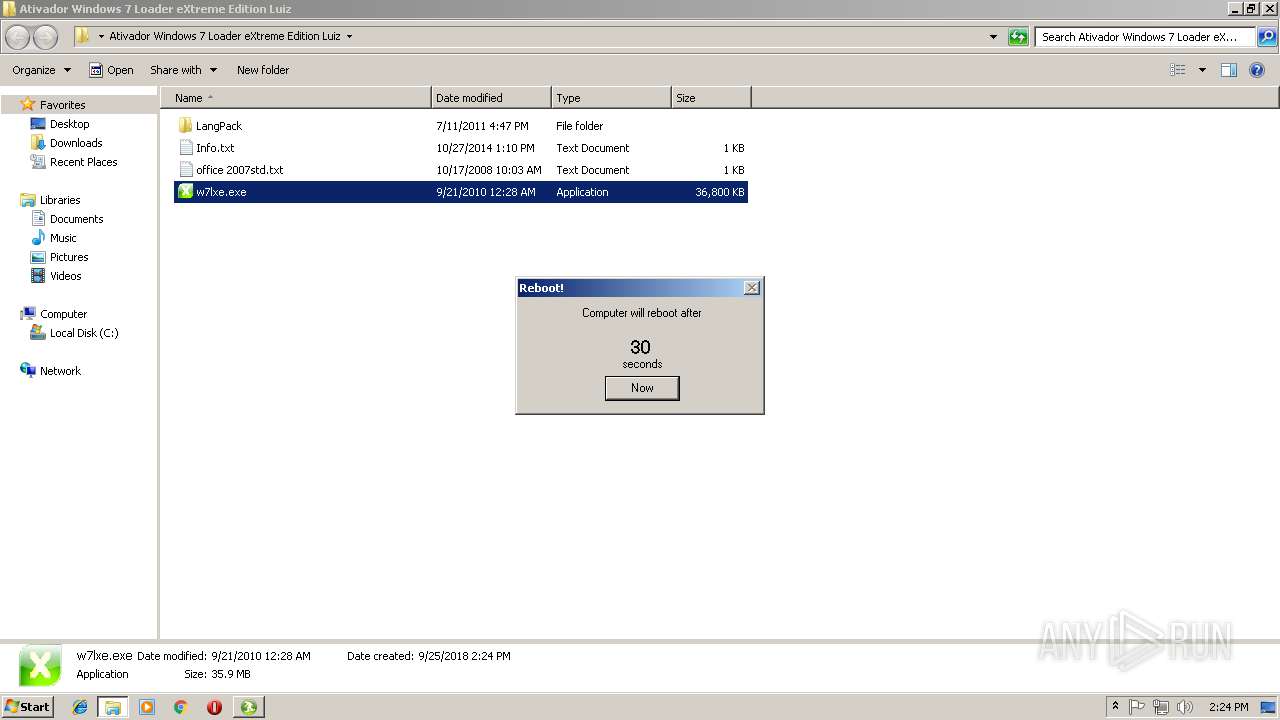1280x720 pixels.
Task: Change your view icon button
Action: click(x=1178, y=70)
